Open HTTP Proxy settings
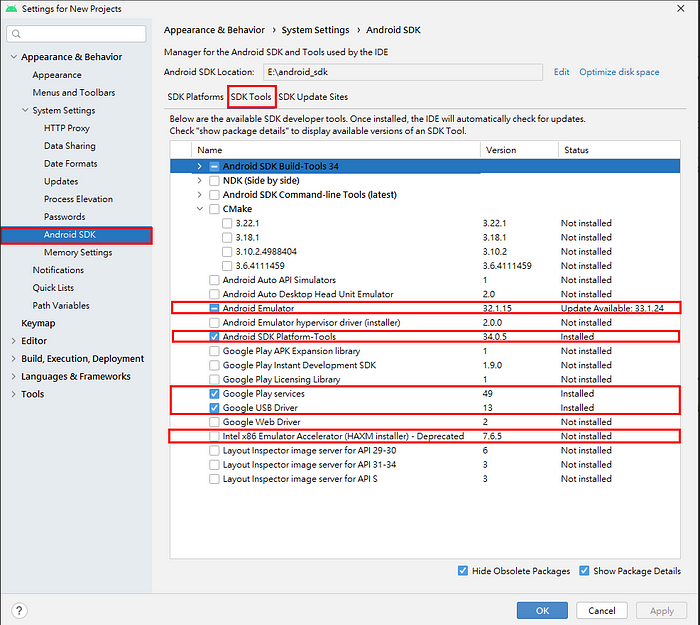This screenshot has width=700, height=625. (67, 128)
